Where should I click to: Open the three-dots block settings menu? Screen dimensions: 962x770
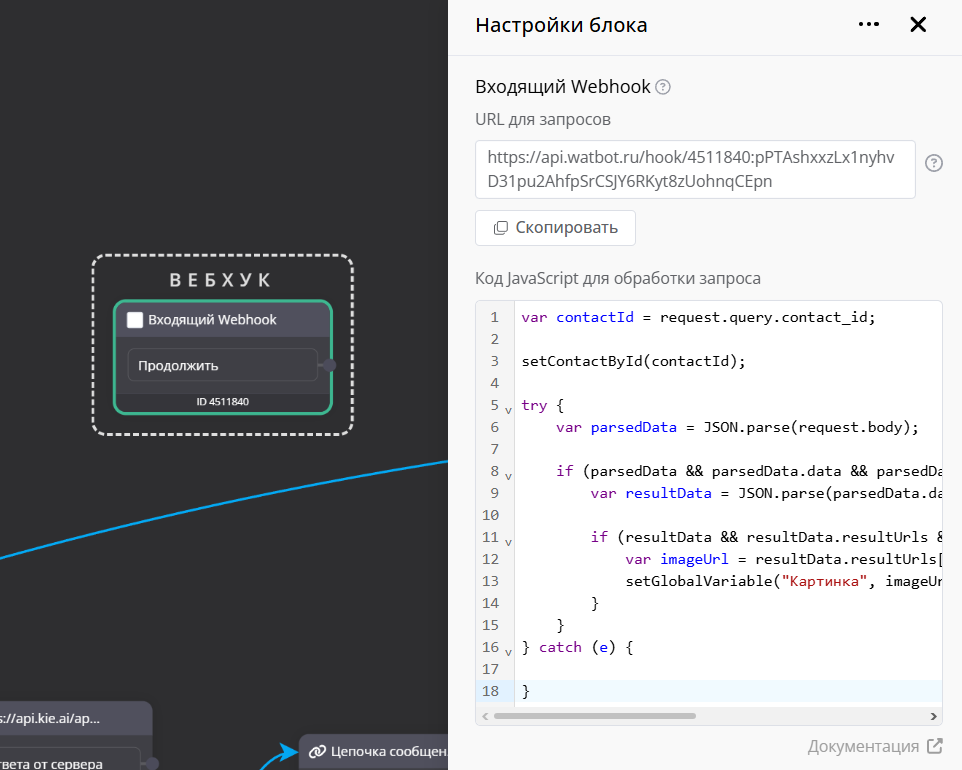point(868,25)
